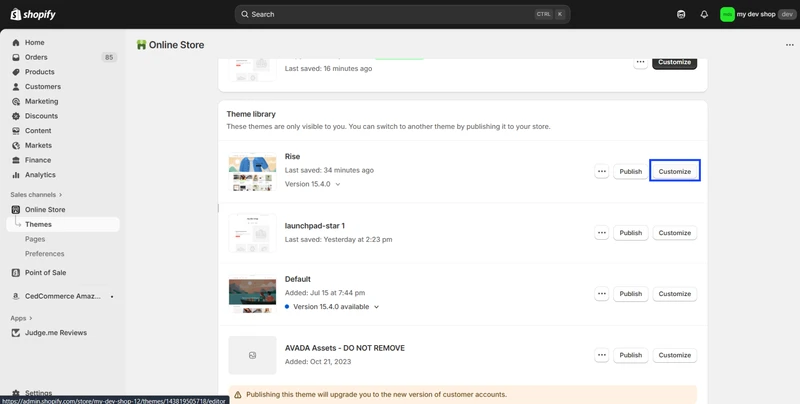Click the Shopify logo
The height and width of the screenshot is (404, 800).
coord(33,14)
